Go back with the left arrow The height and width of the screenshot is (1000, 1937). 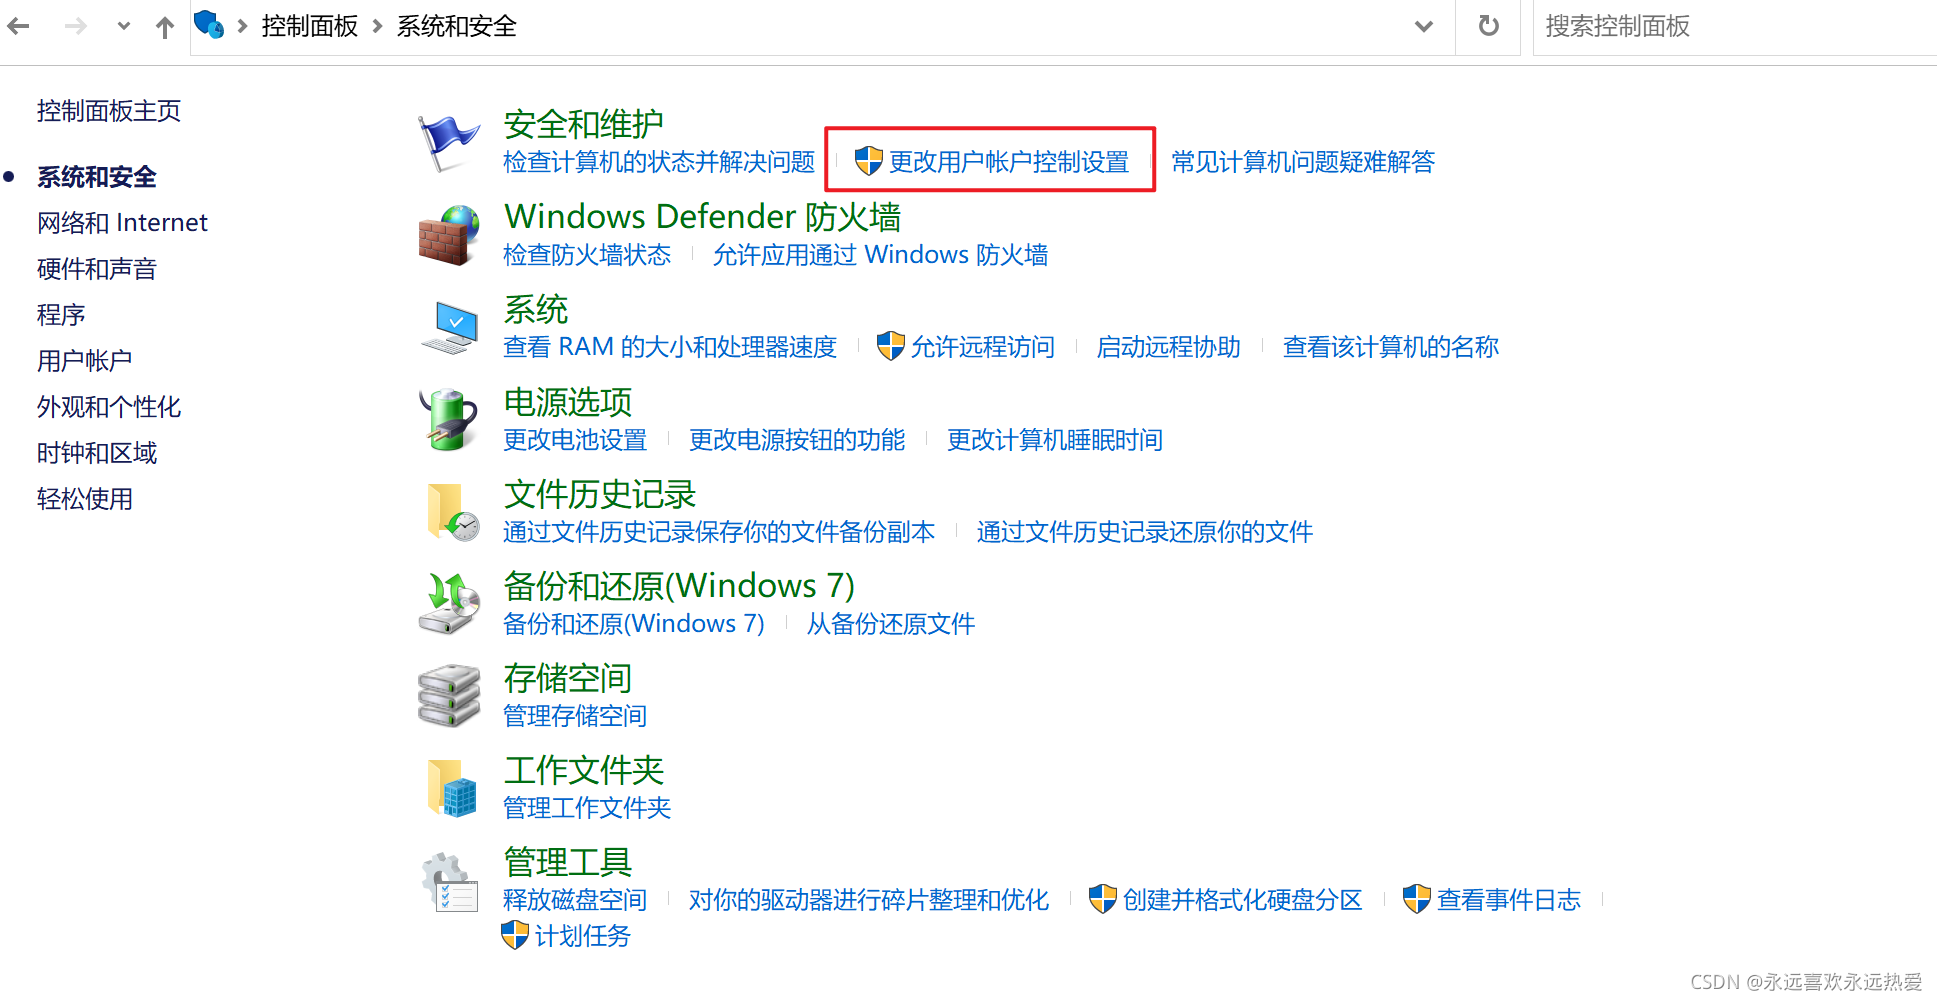19,26
